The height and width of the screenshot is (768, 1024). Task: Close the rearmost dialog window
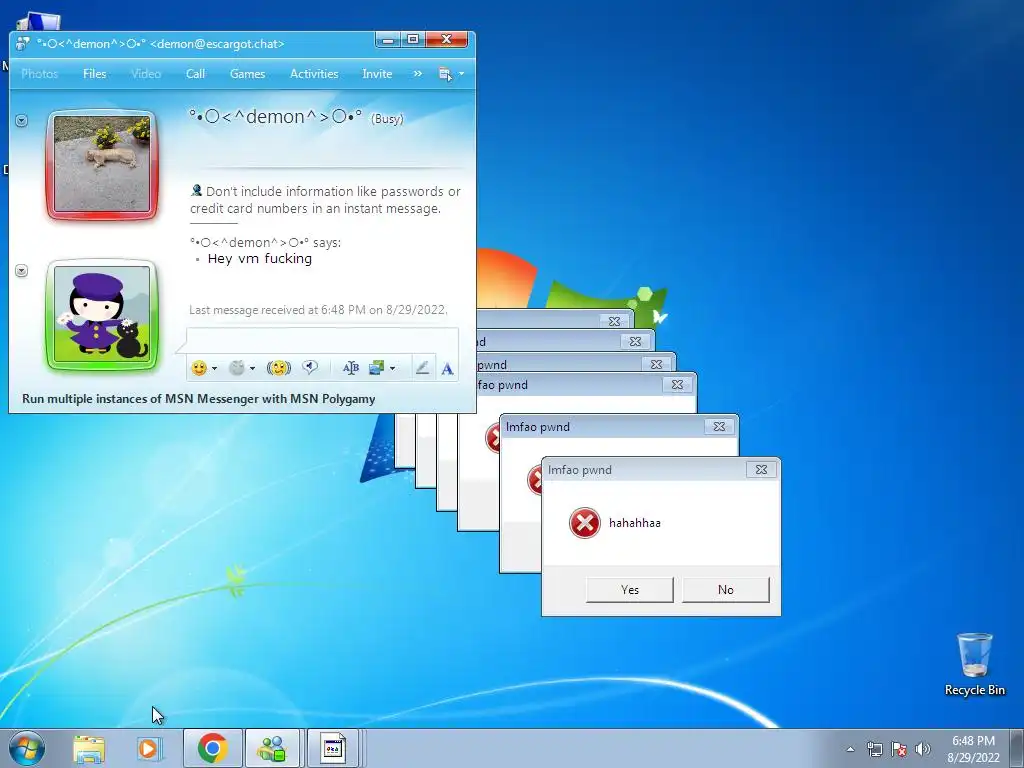(x=615, y=321)
